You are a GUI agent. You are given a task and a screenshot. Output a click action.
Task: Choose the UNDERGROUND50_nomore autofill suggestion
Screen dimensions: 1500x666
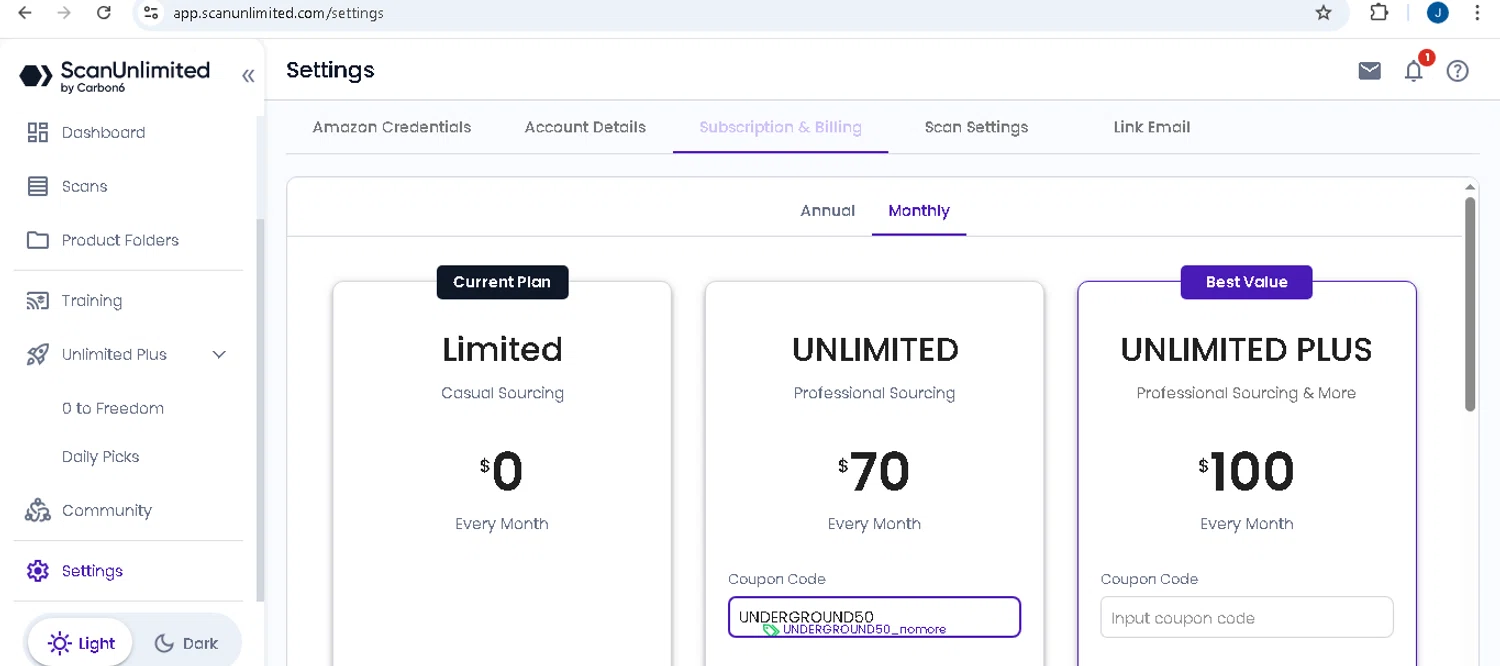[856, 629]
